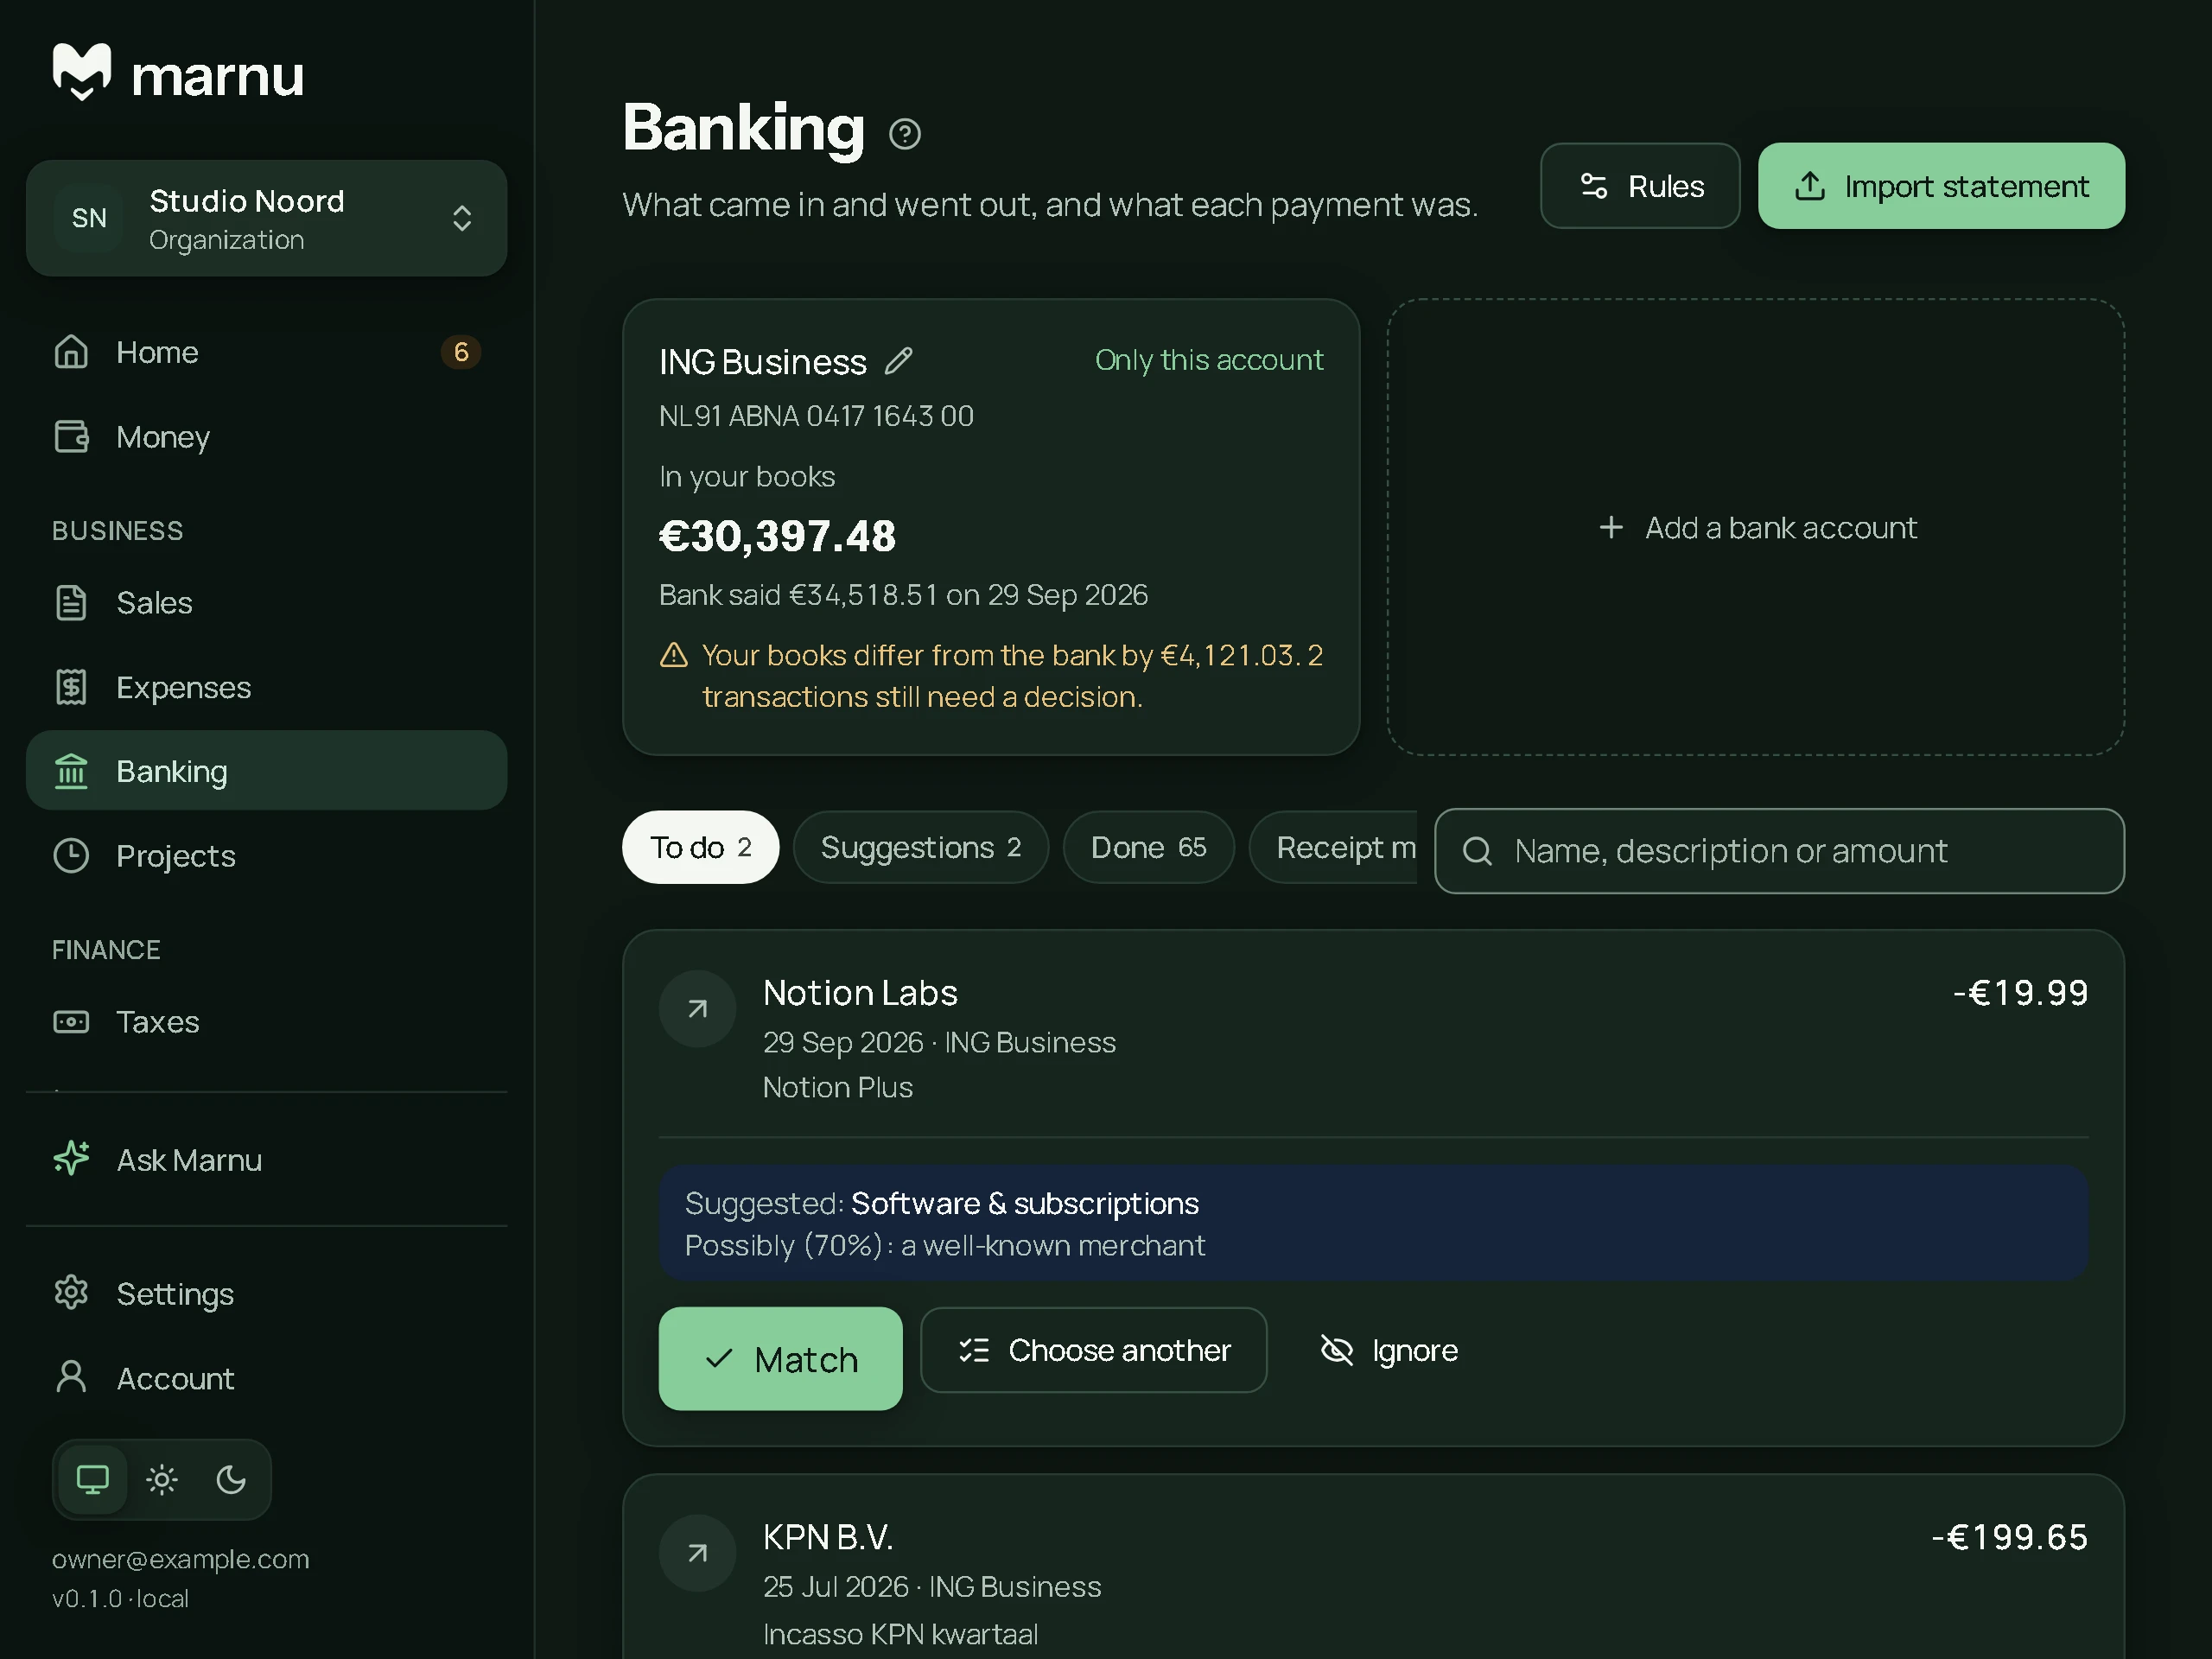2212x1659 pixels.
Task: Open the Money section
Action: click(x=266, y=437)
